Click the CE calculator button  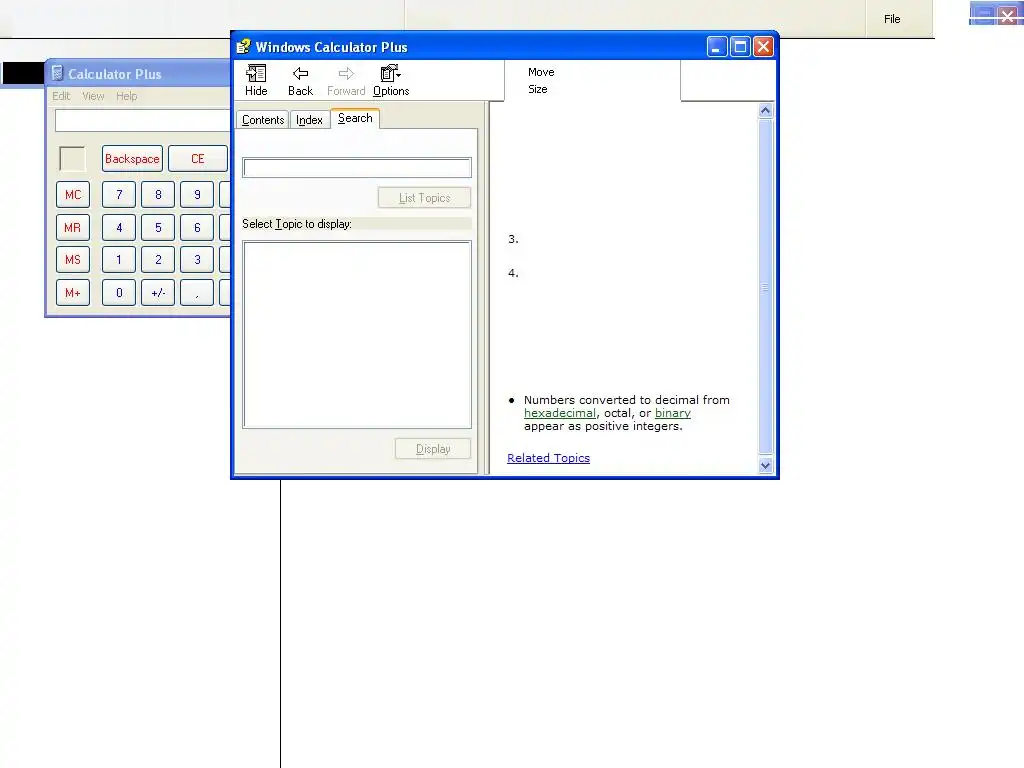coord(198,159)
